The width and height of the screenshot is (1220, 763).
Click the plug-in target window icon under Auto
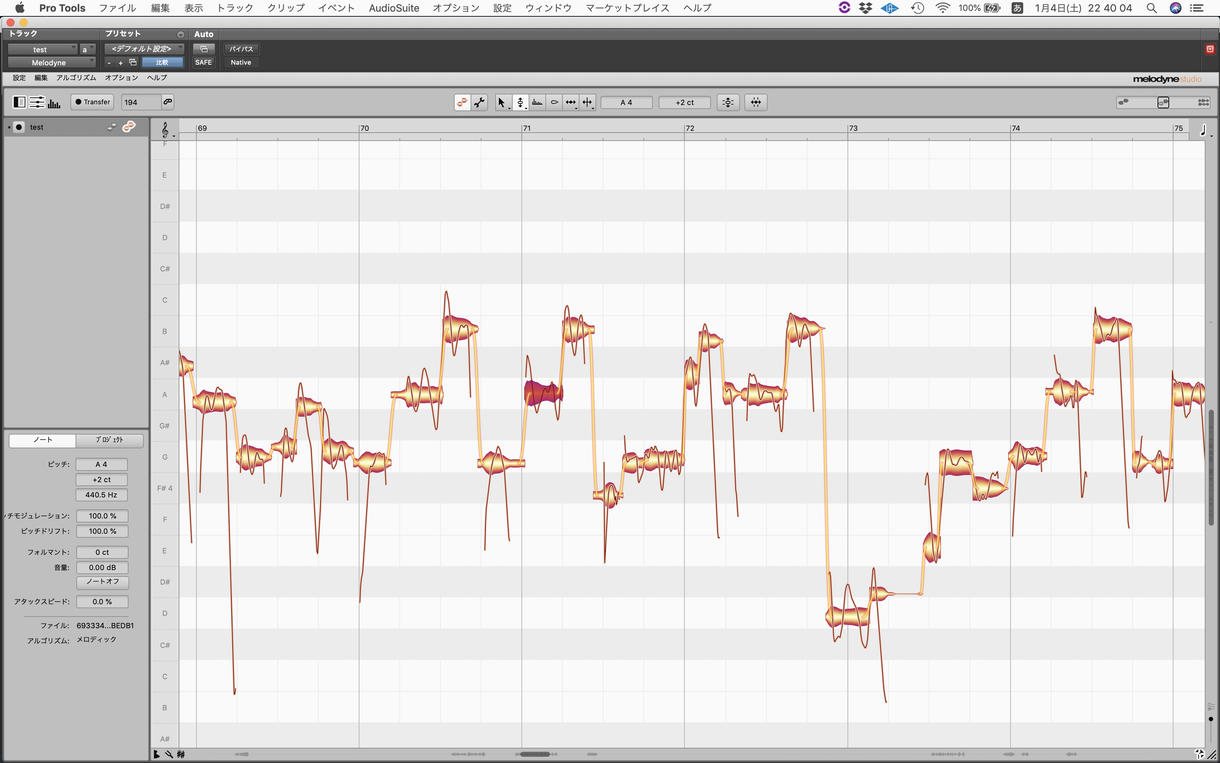[203, 48]
